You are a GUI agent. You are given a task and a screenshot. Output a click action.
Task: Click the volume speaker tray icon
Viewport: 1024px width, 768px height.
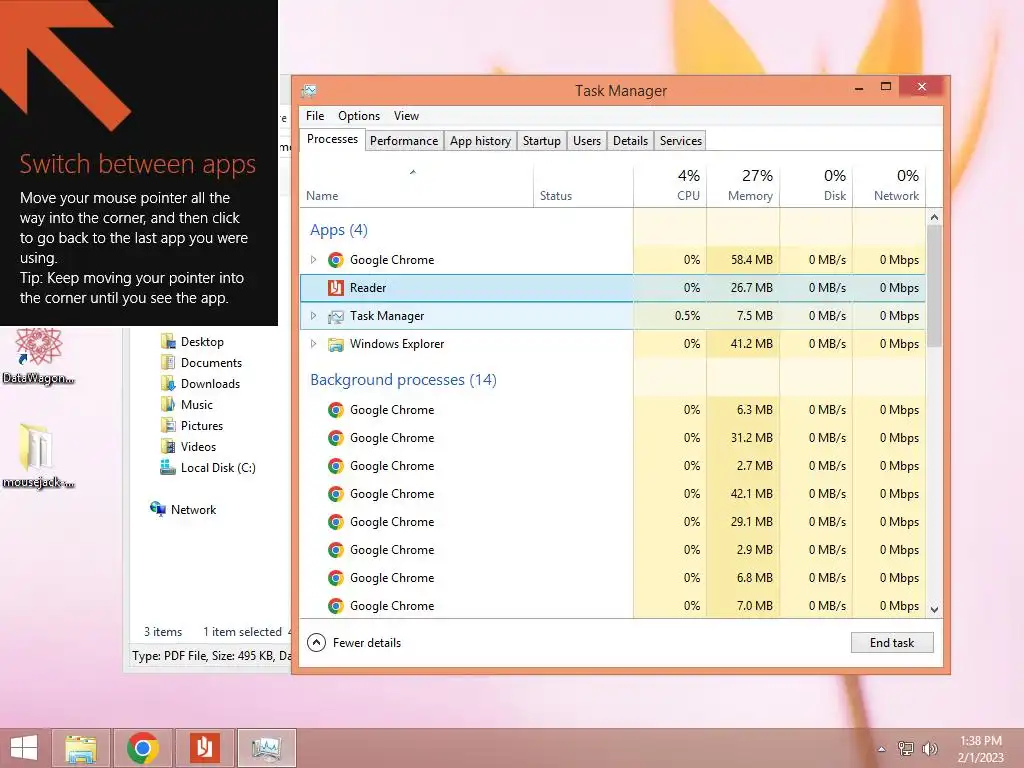point(929,749)
